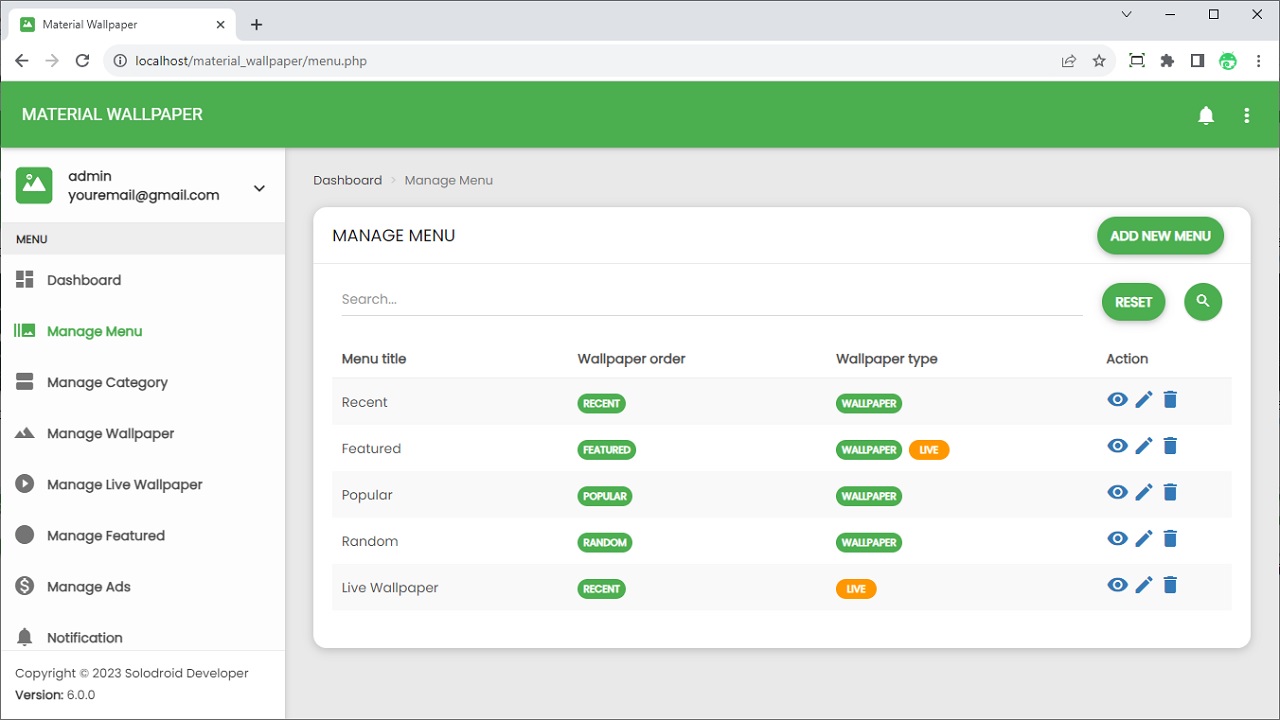Focus the Search input field
Screen dimensions: 1280x720
coord(712,299)
